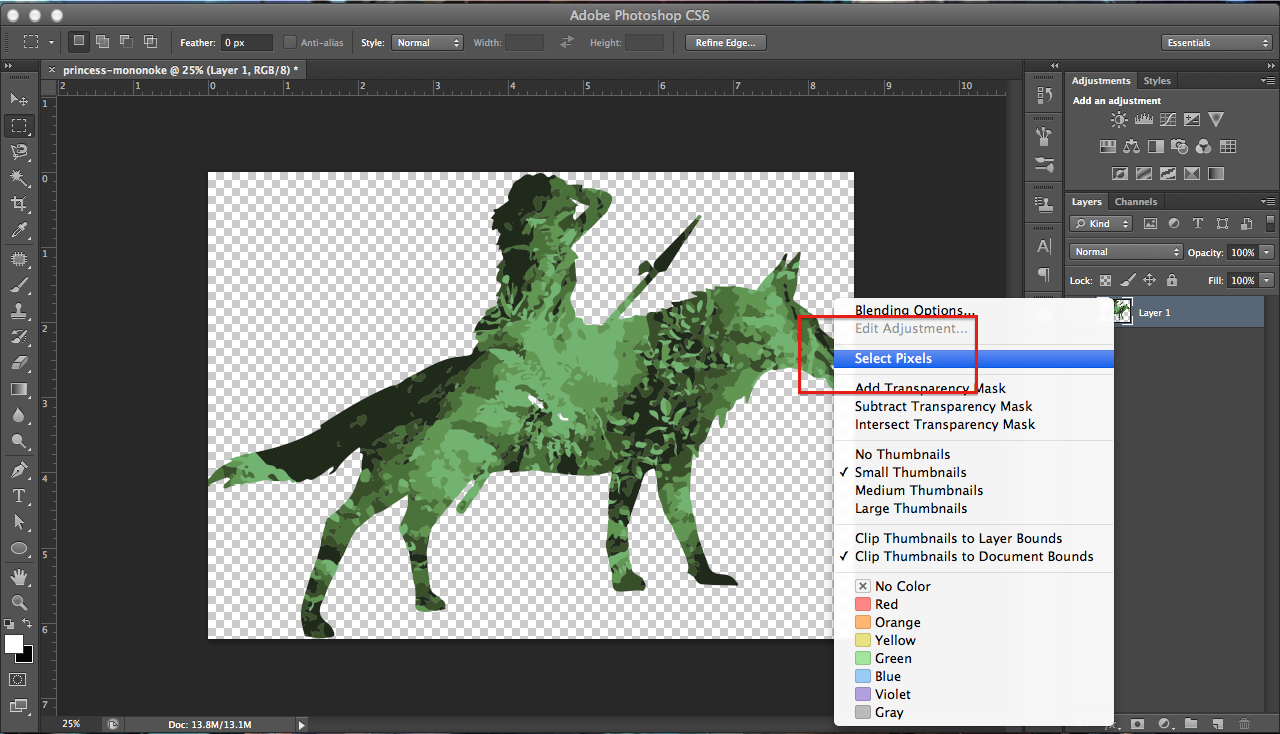Click the create new layer icon
Viewport: 1280px width, 734px height.
(1217, 723)
